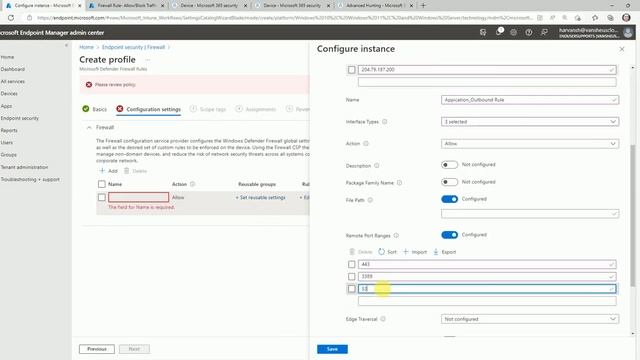
Task: Click the Previous button
Action: [97, 349]
